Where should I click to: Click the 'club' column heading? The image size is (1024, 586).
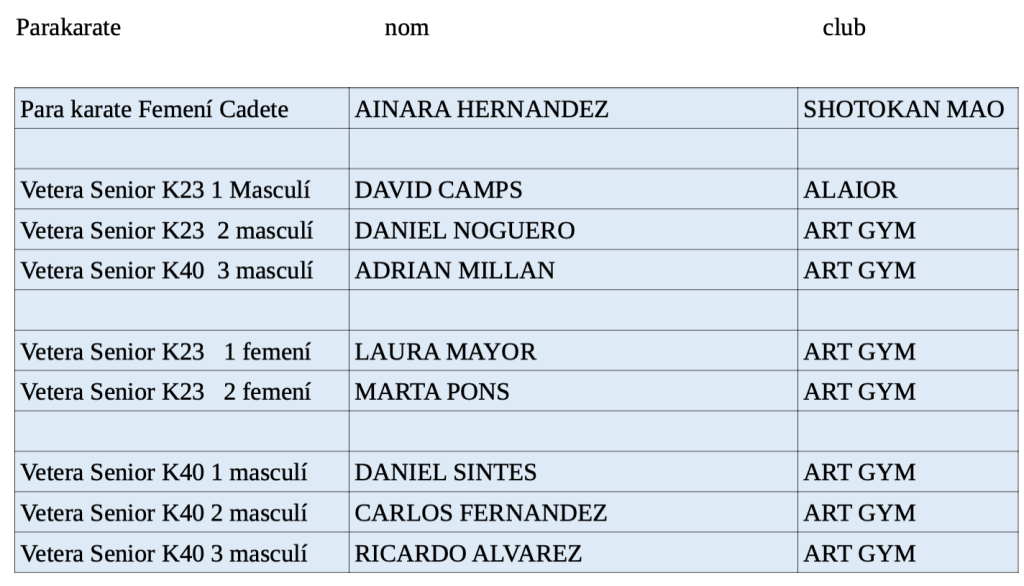(x=843, y=28)
